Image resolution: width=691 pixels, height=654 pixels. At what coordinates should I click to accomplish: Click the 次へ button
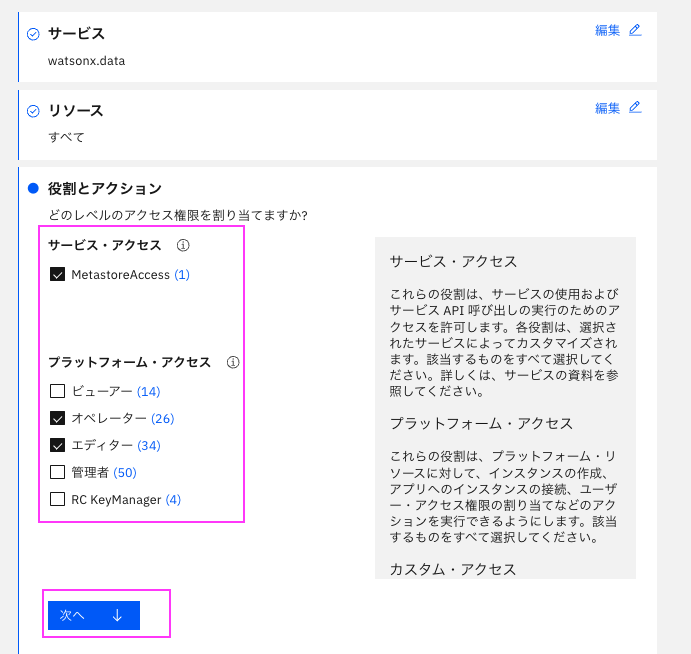coord(94,615)
